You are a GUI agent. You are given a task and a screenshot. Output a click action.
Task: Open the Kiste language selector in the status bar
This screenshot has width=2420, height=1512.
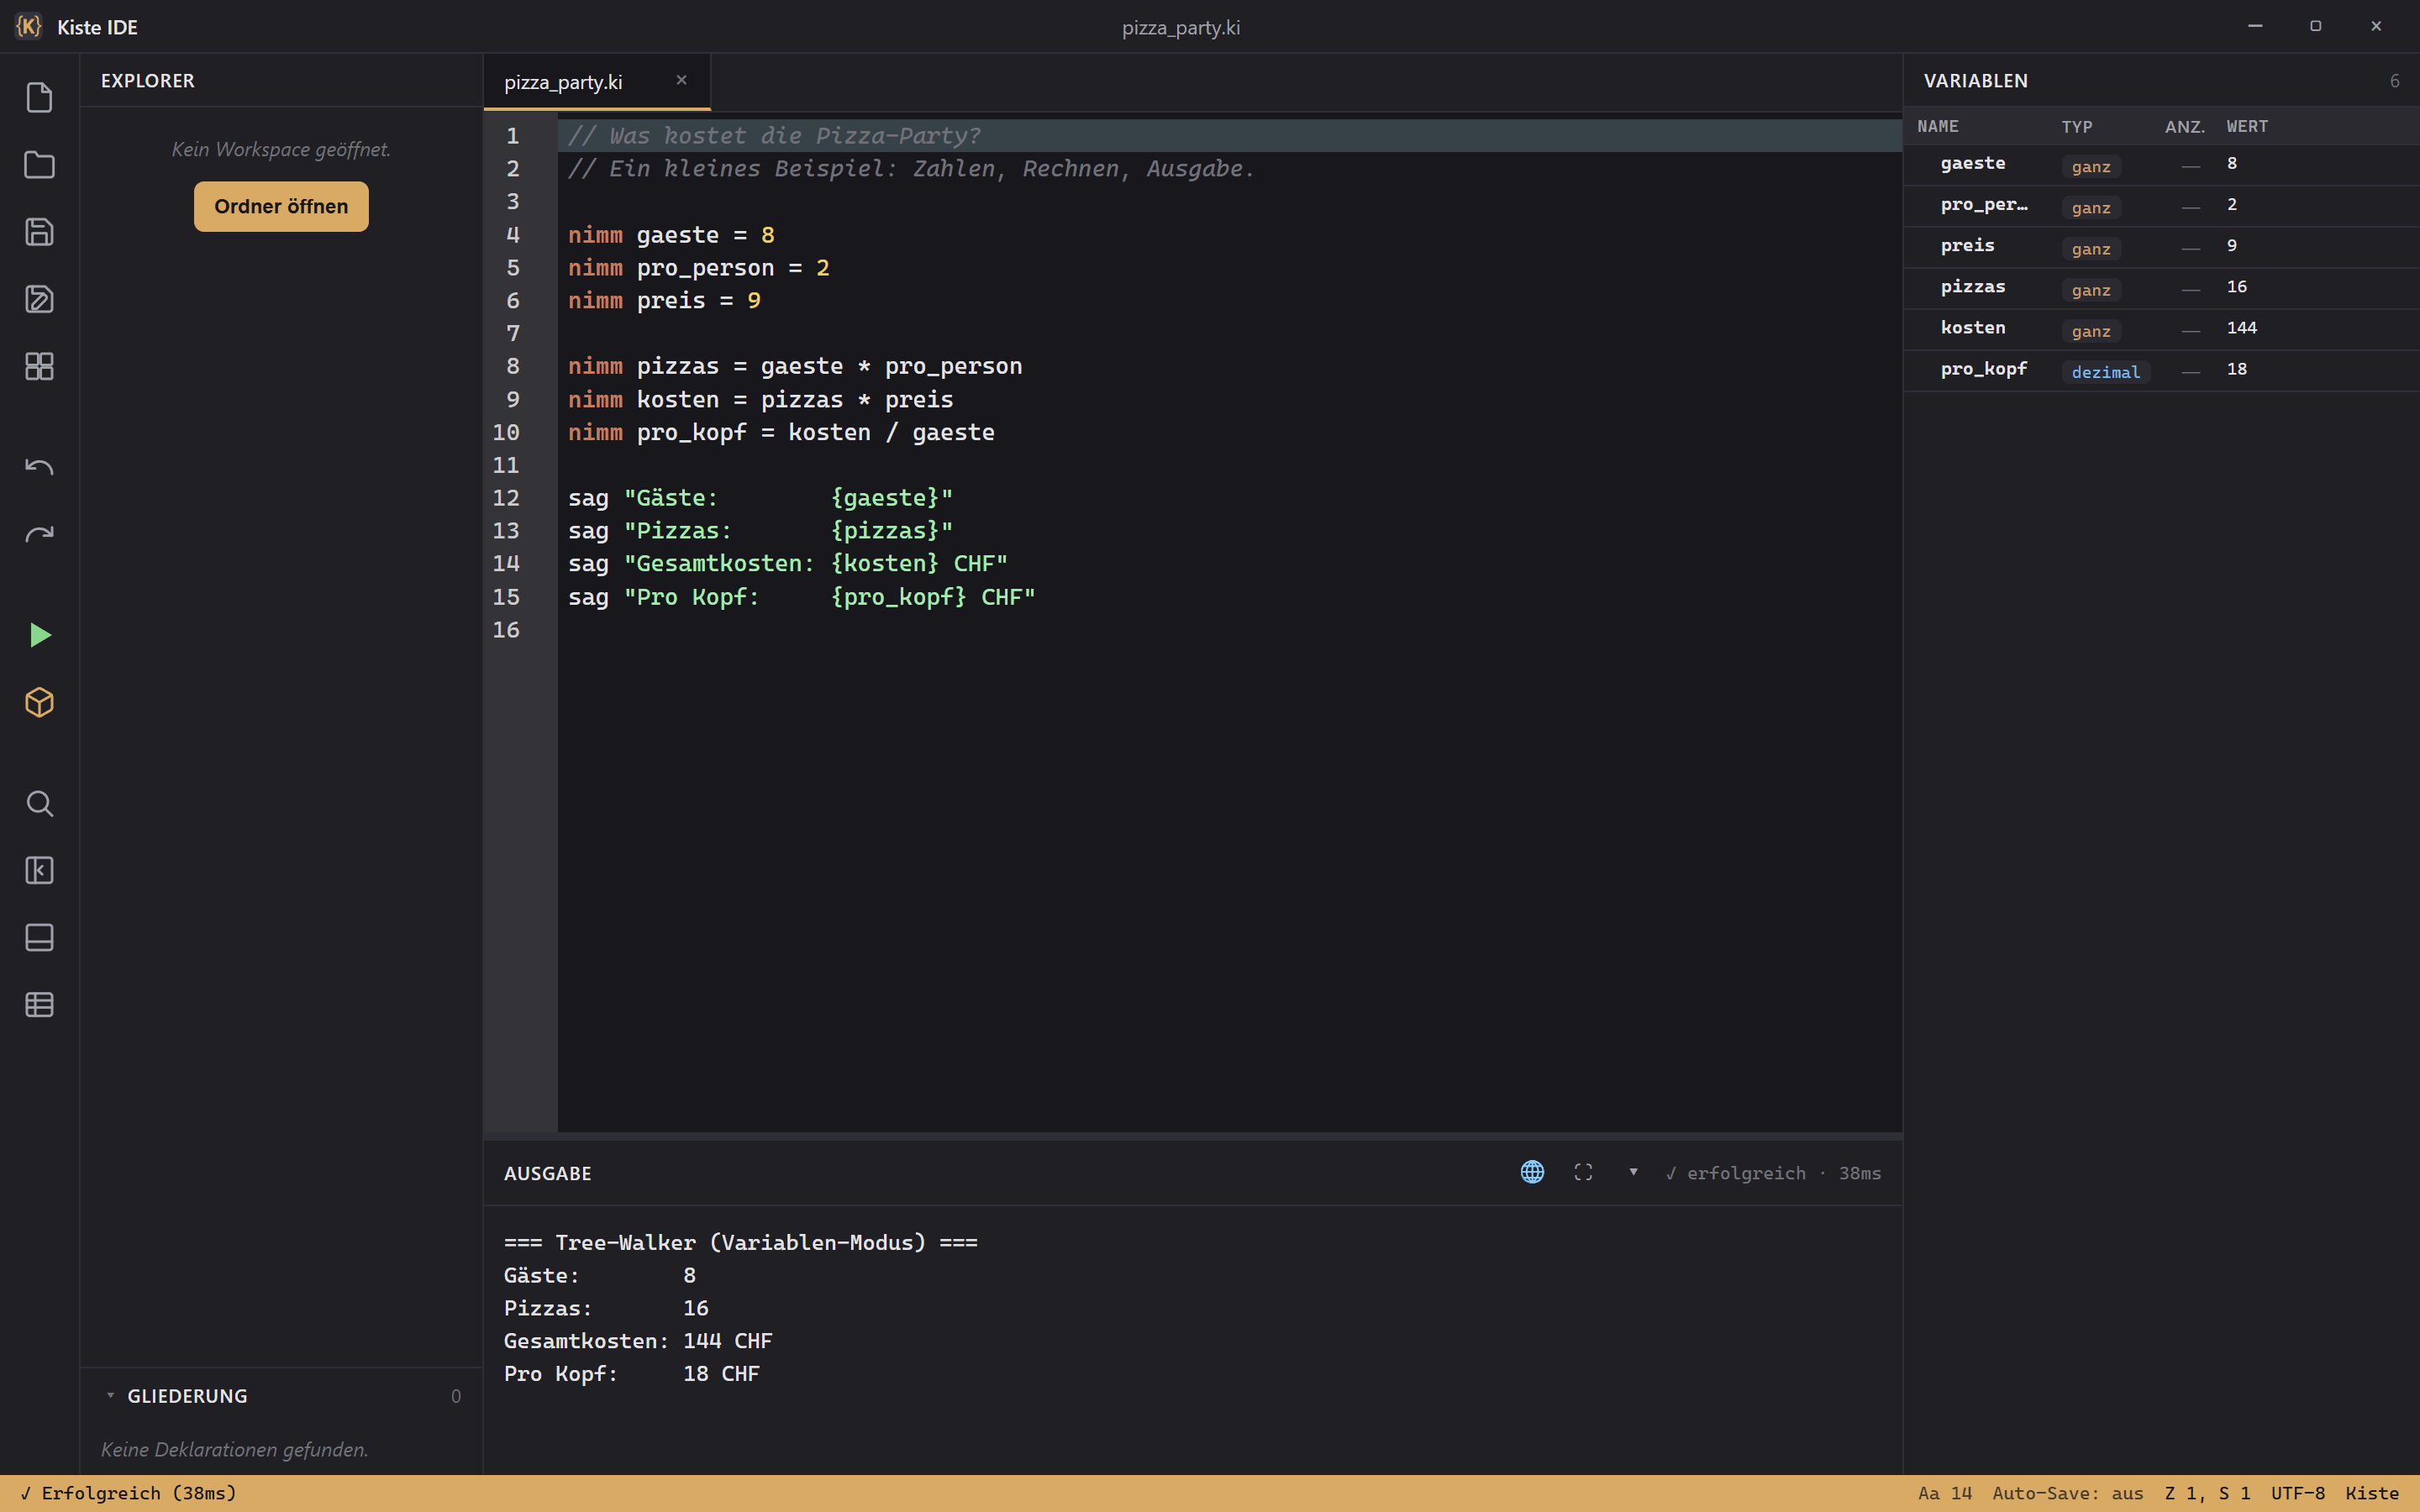coord(2372,1493)
